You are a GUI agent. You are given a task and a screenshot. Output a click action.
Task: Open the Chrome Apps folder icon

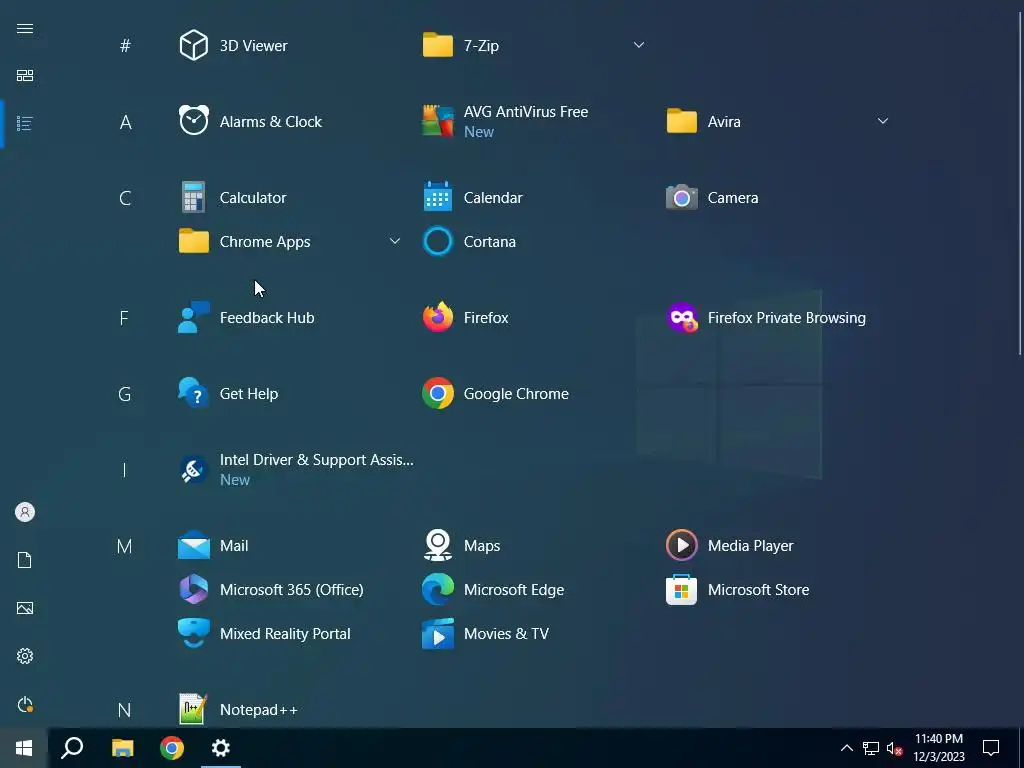(x=194, y=241)
